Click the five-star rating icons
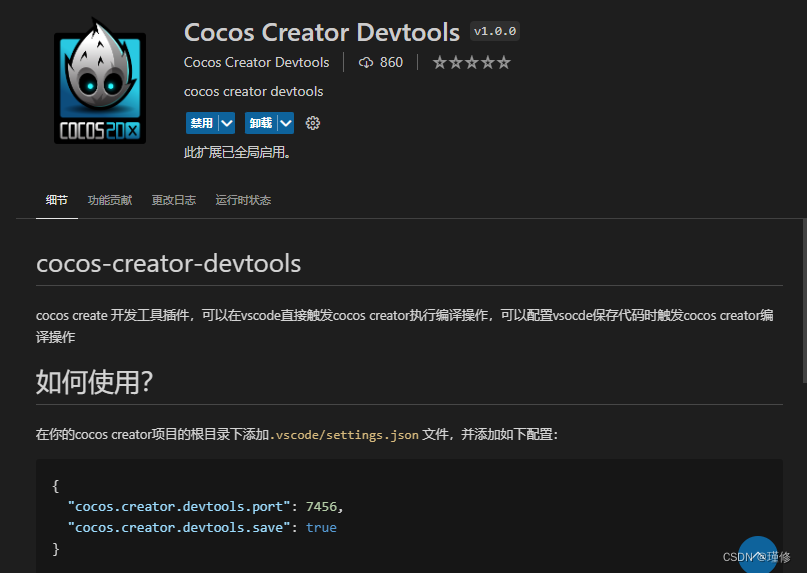Screen dimensions: 807x573 471,63
